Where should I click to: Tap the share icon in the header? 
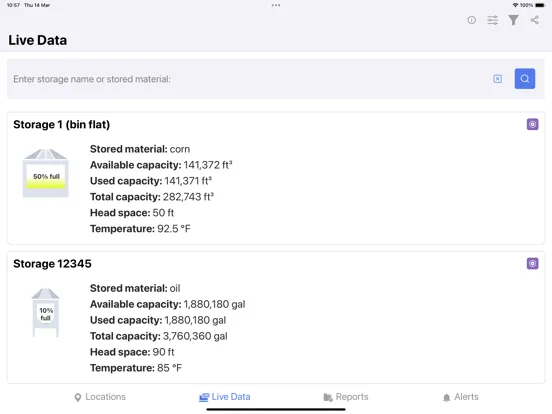click(x=534, y=20)
